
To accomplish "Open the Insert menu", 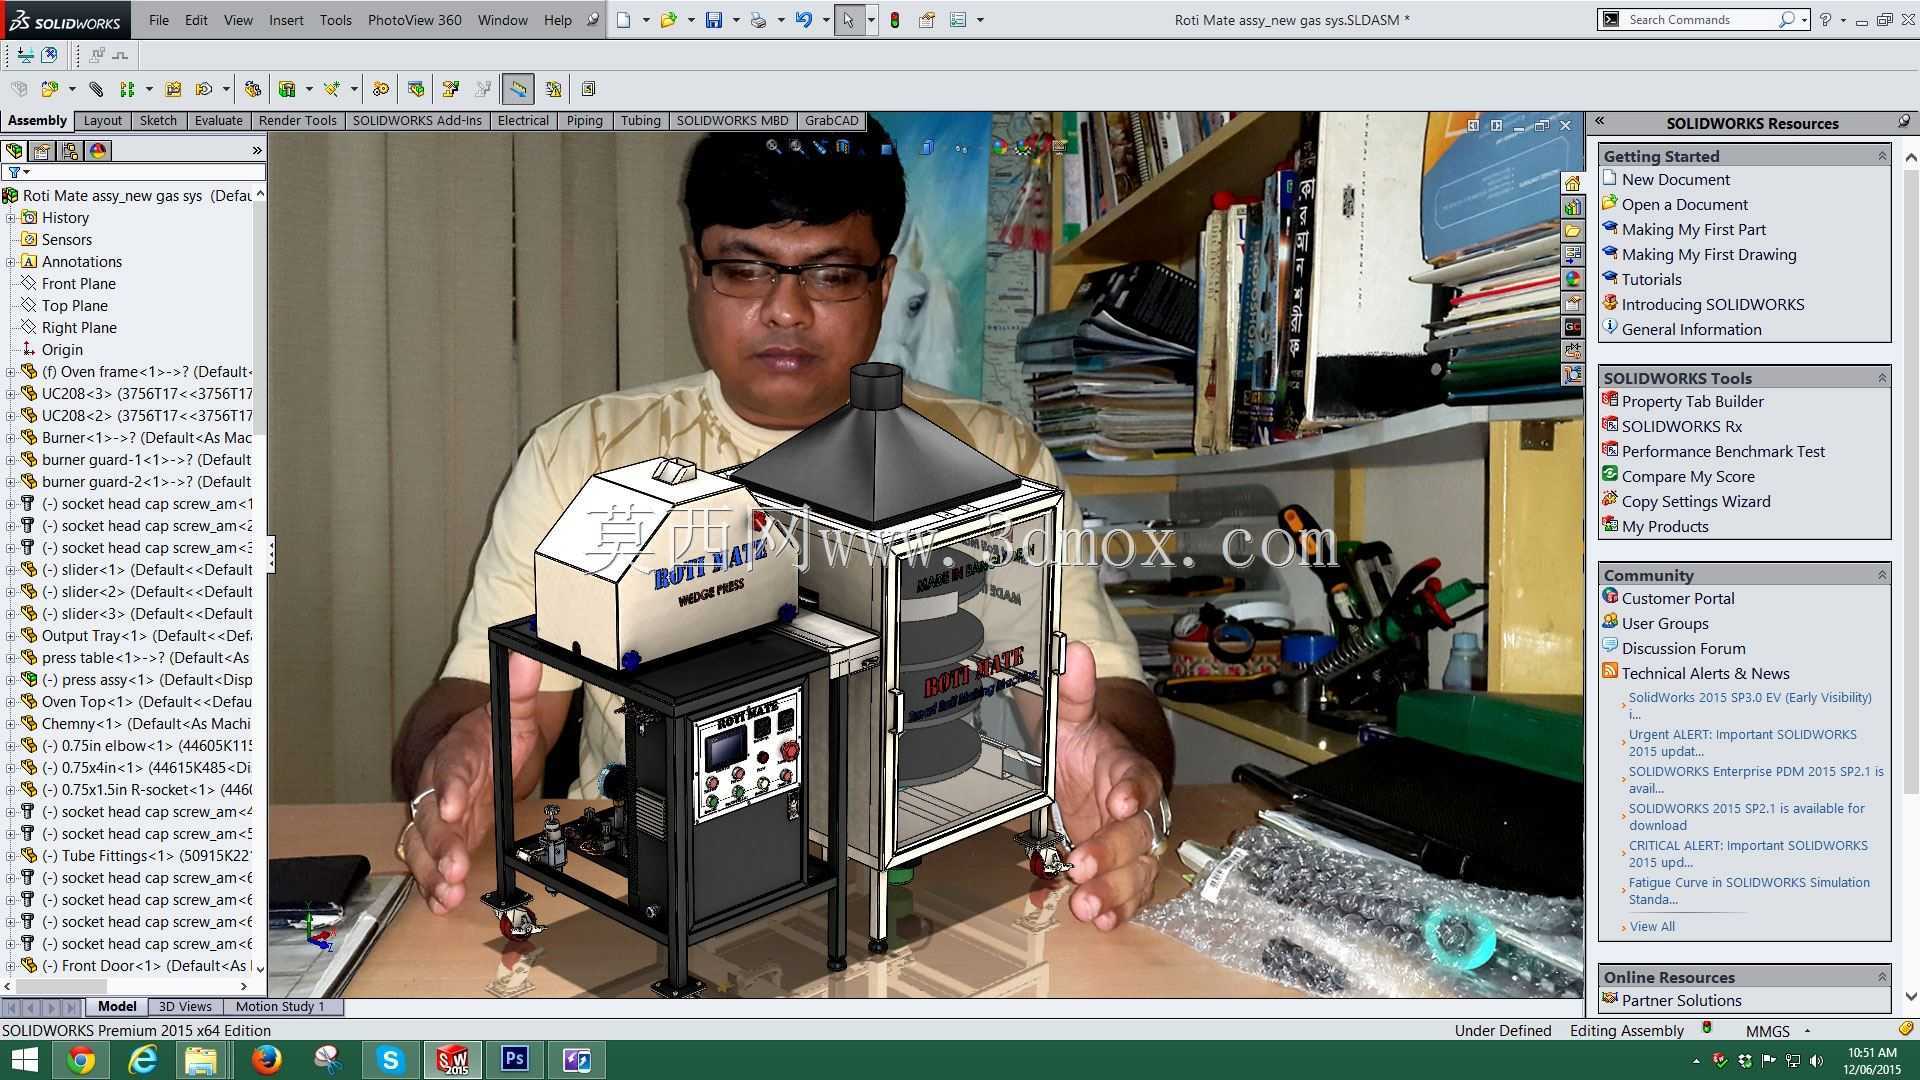I will point(286,20).
